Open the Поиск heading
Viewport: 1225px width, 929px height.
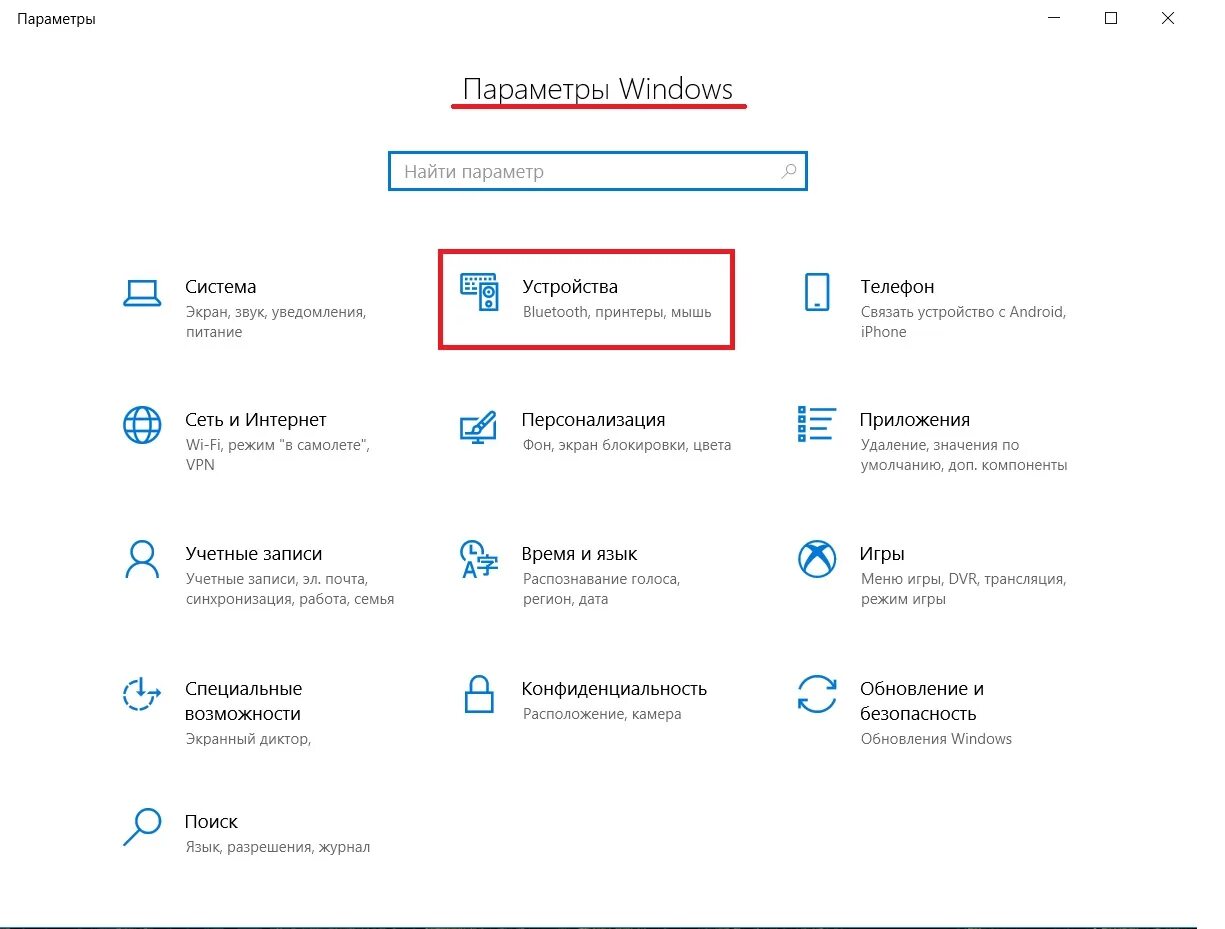[x=211, y=822]
